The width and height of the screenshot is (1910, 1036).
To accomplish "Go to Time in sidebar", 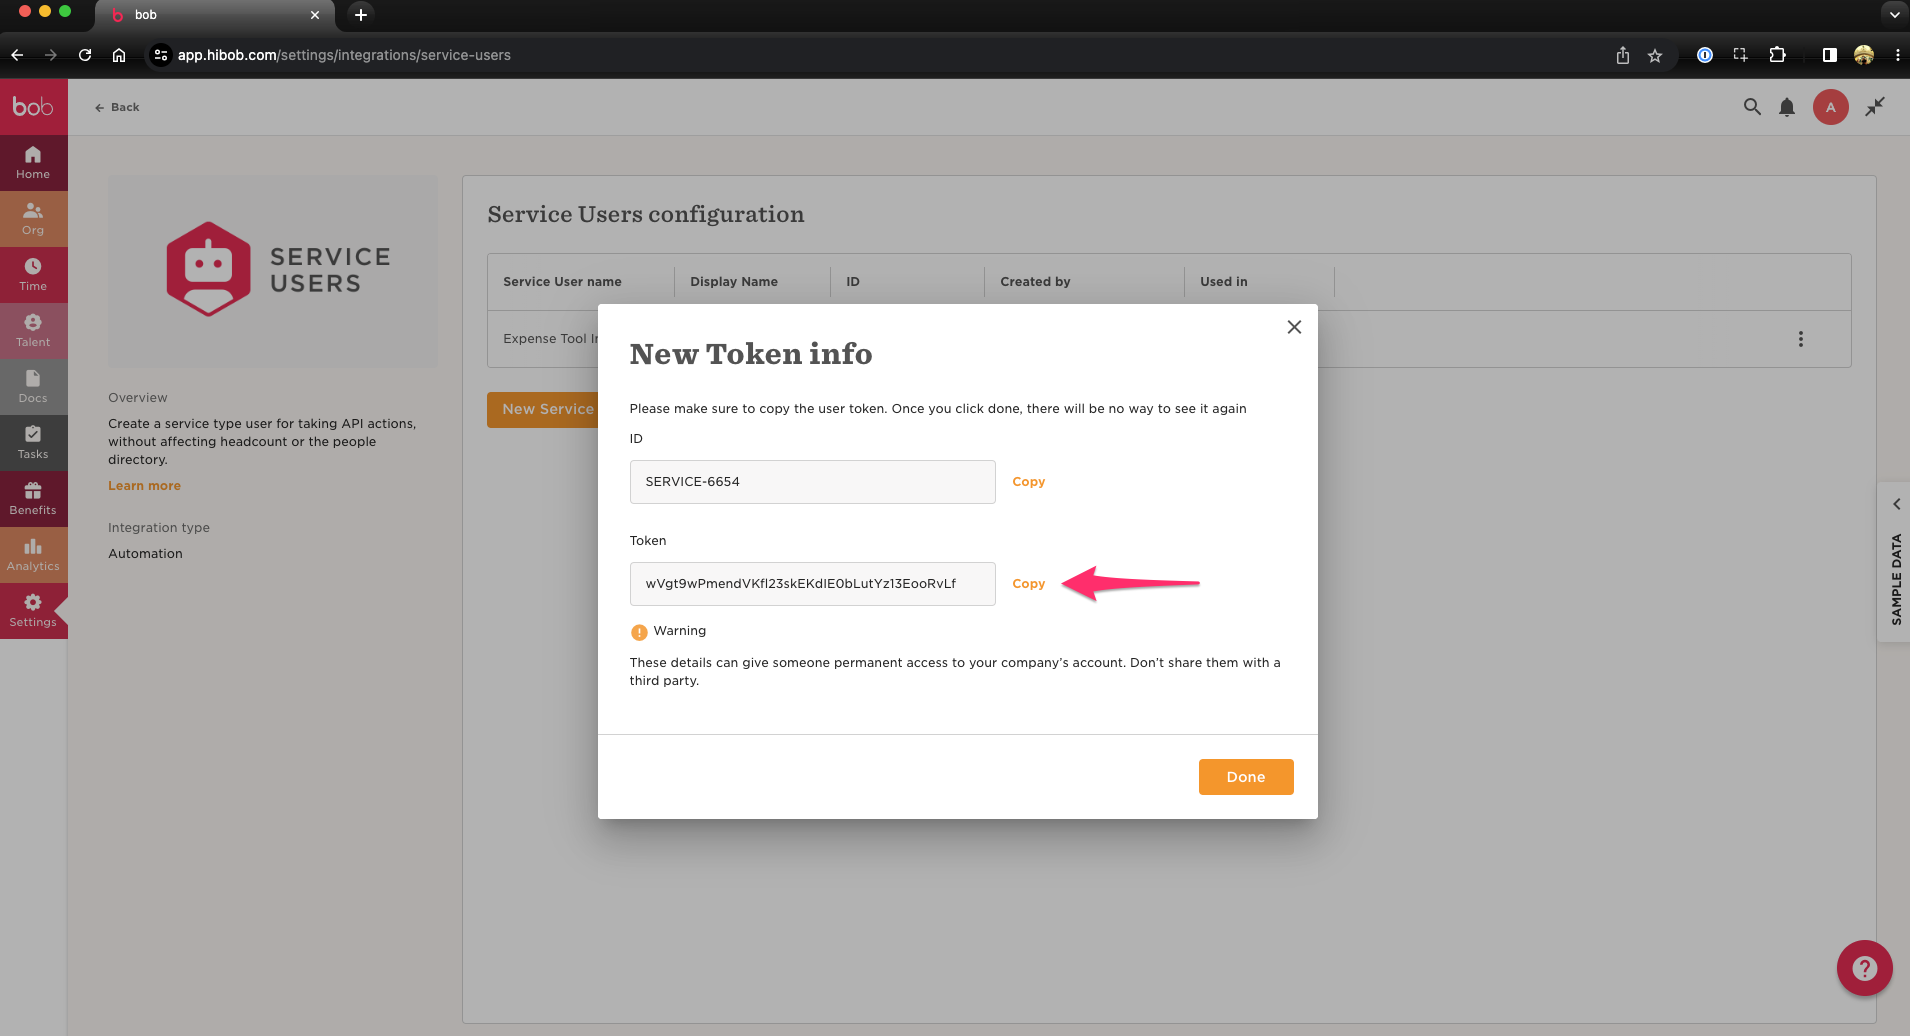I will [33, 275].
